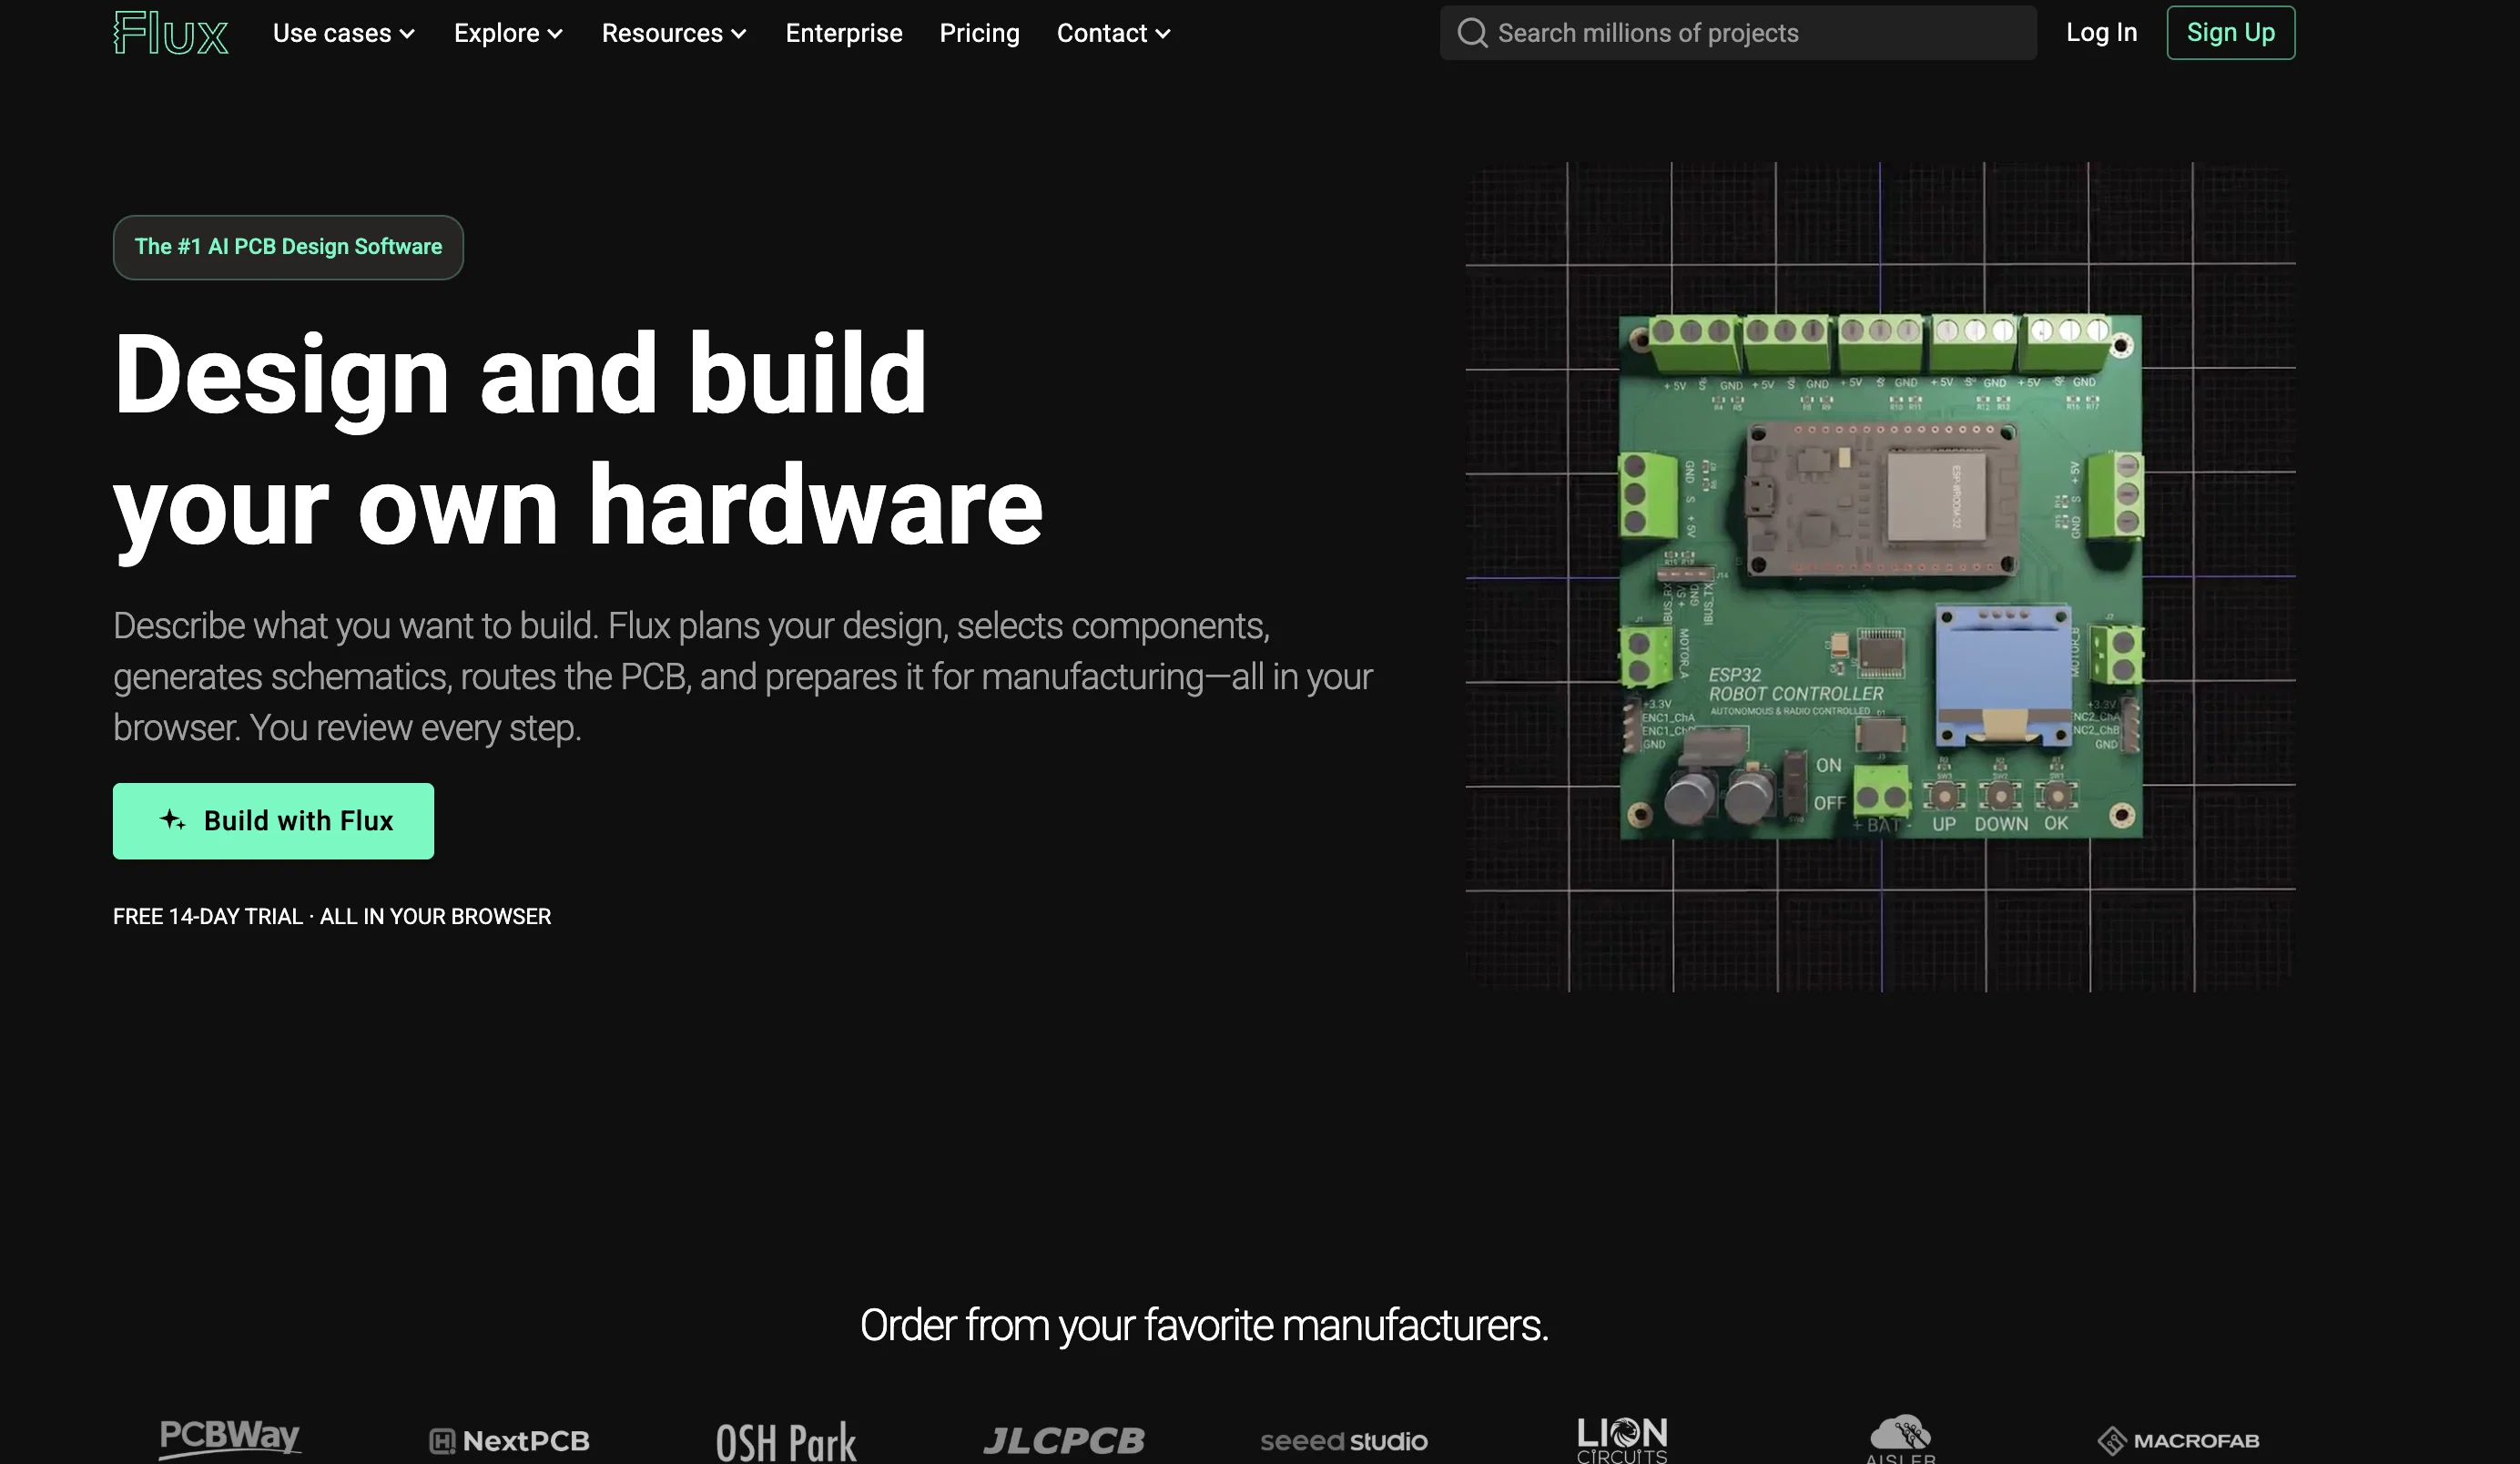The image size is (2520, 1464).
Task: Open the Resources dropdown menu
Action: click(x=674, y=33)
